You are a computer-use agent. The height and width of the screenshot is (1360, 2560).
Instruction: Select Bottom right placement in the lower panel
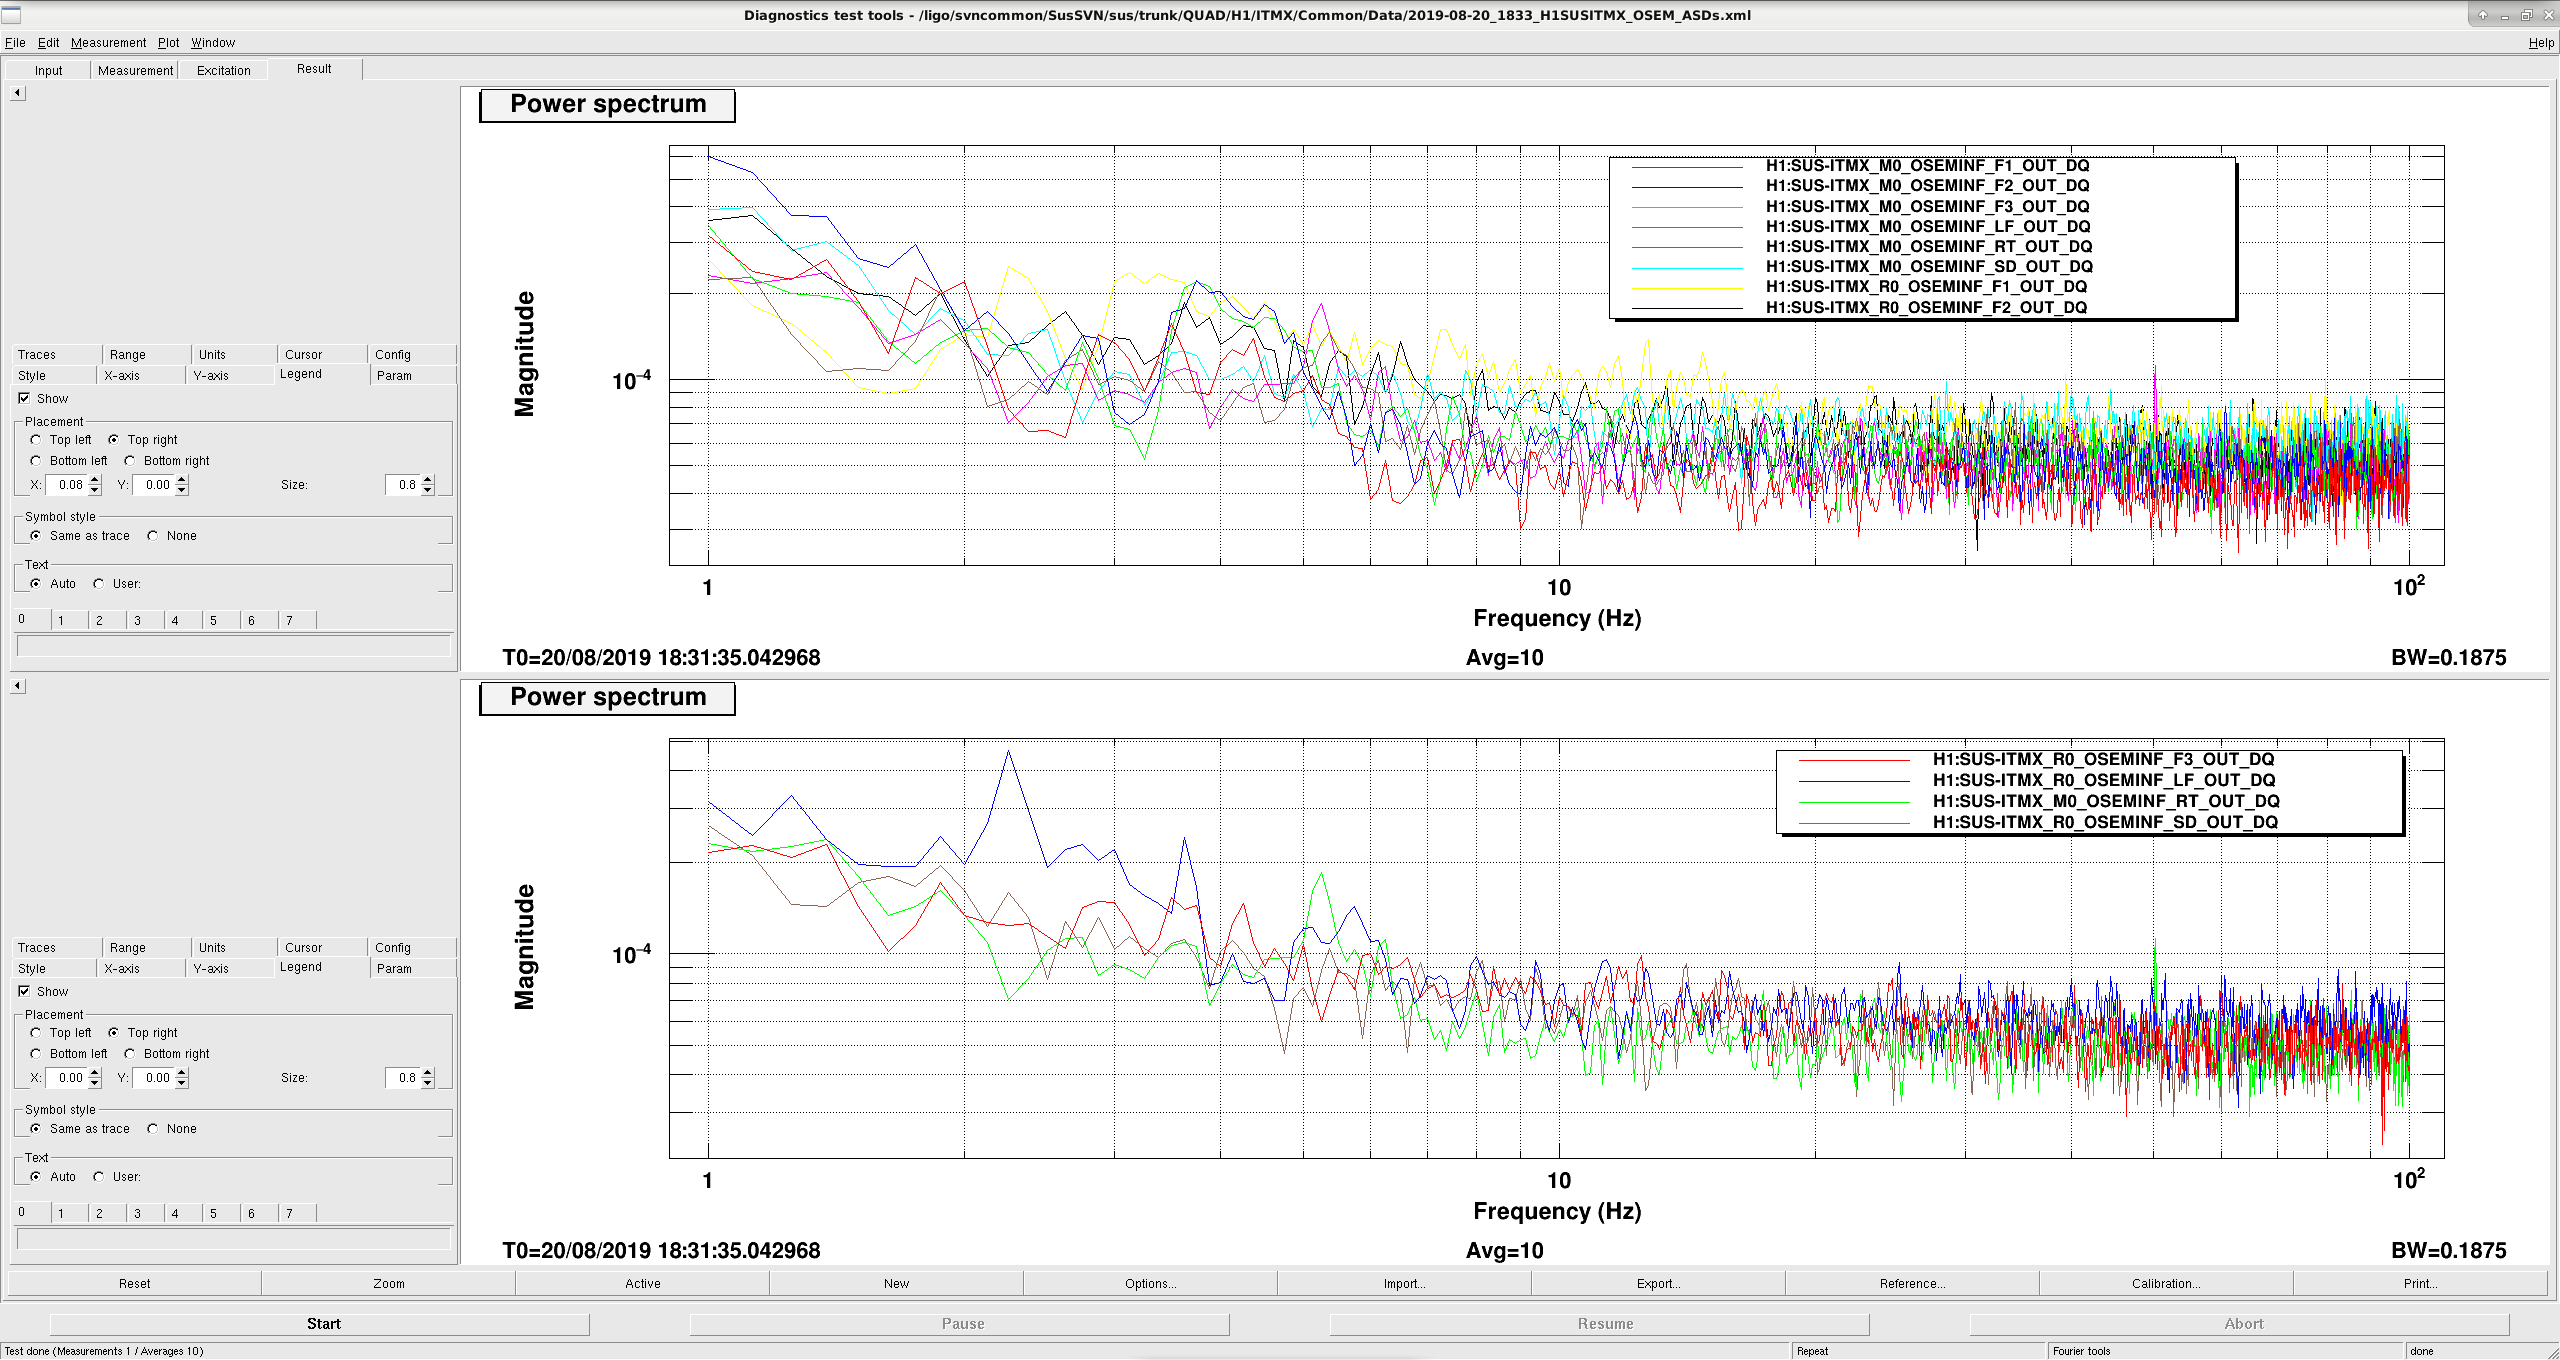[130, 1054]
